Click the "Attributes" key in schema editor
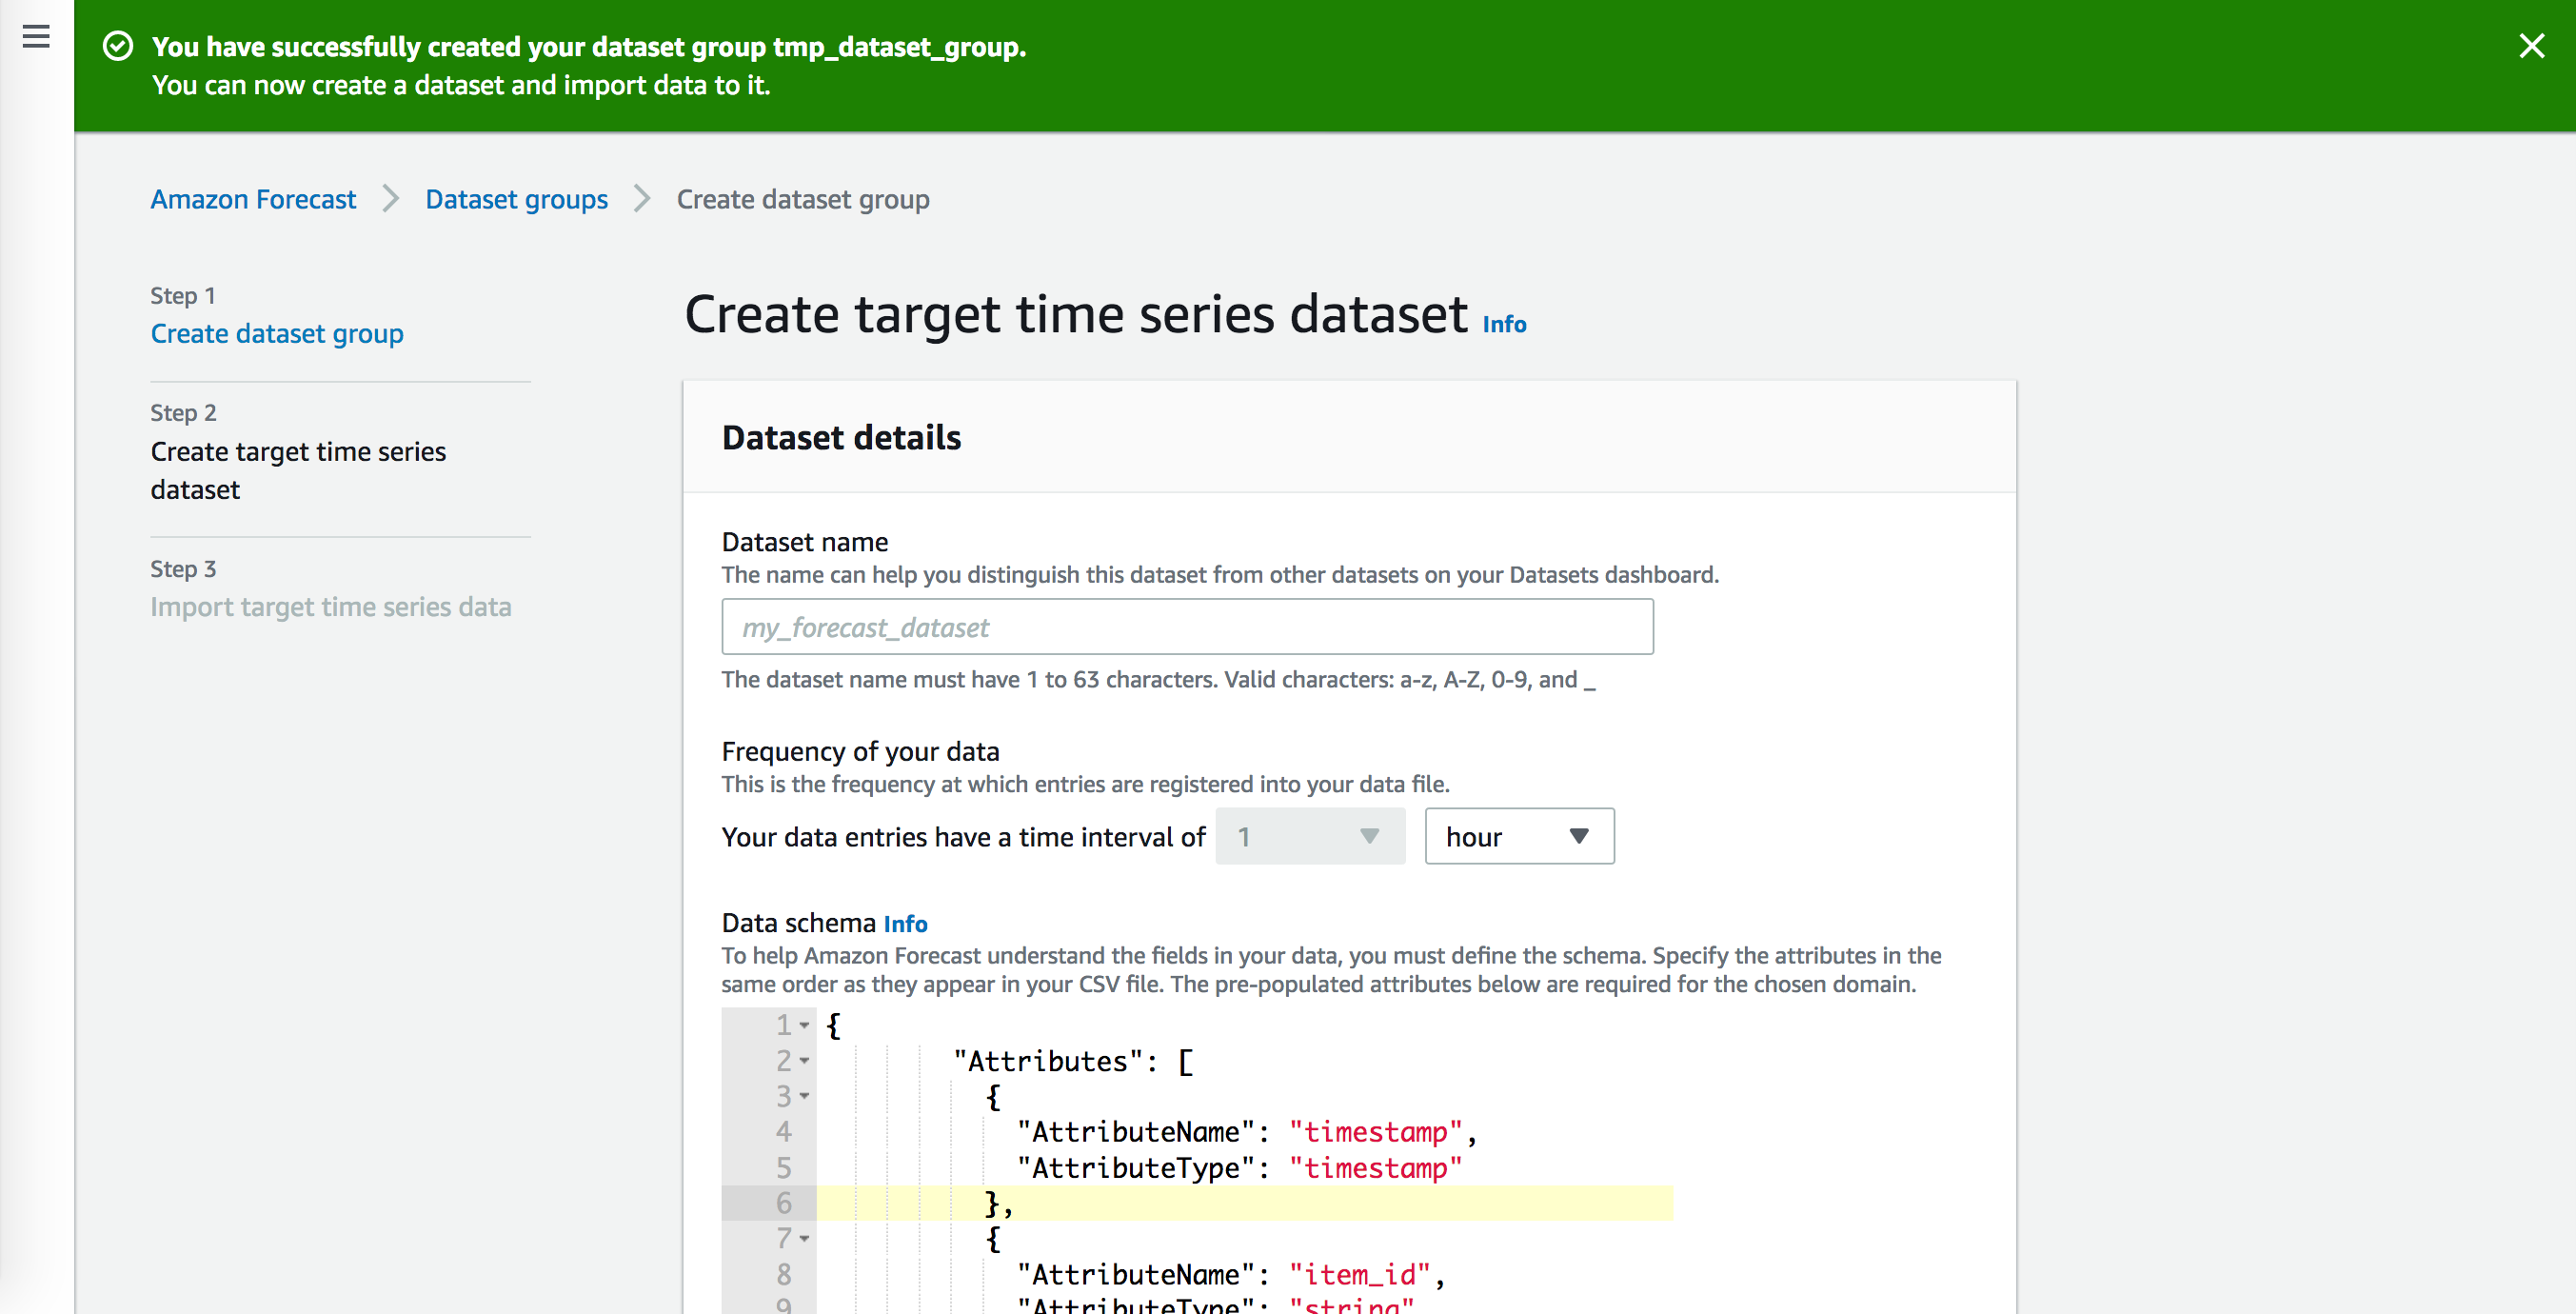The height and width of the screenshot is (1314, 2576). [1047, 1061]
